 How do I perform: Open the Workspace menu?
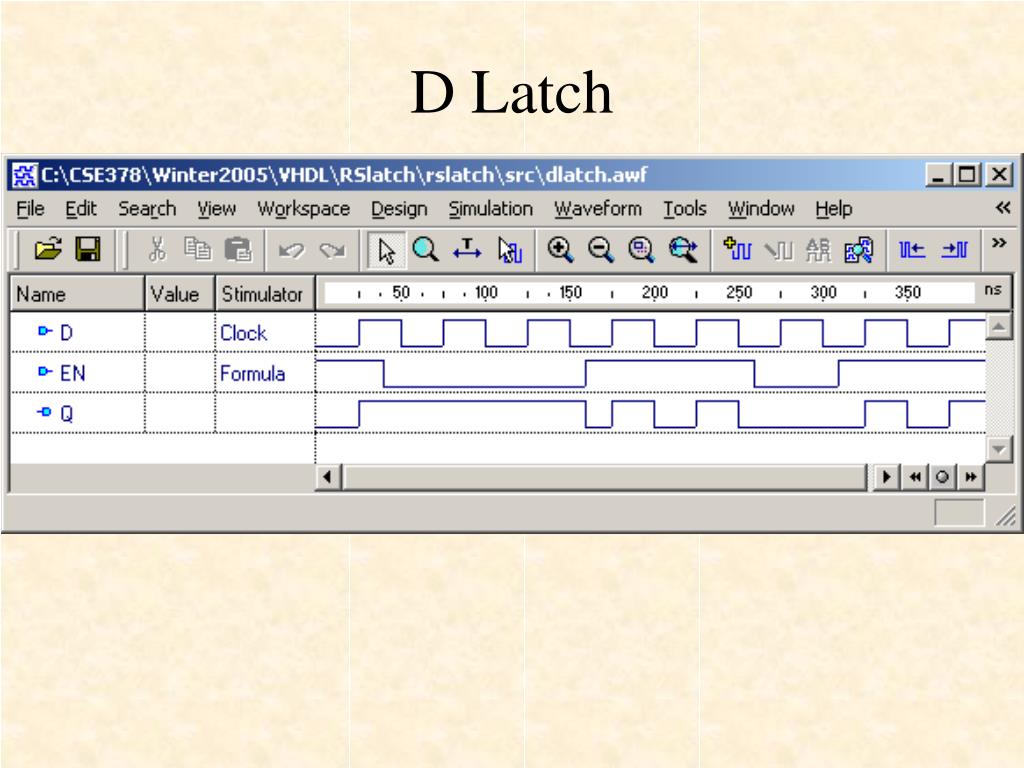coord(304,209)
